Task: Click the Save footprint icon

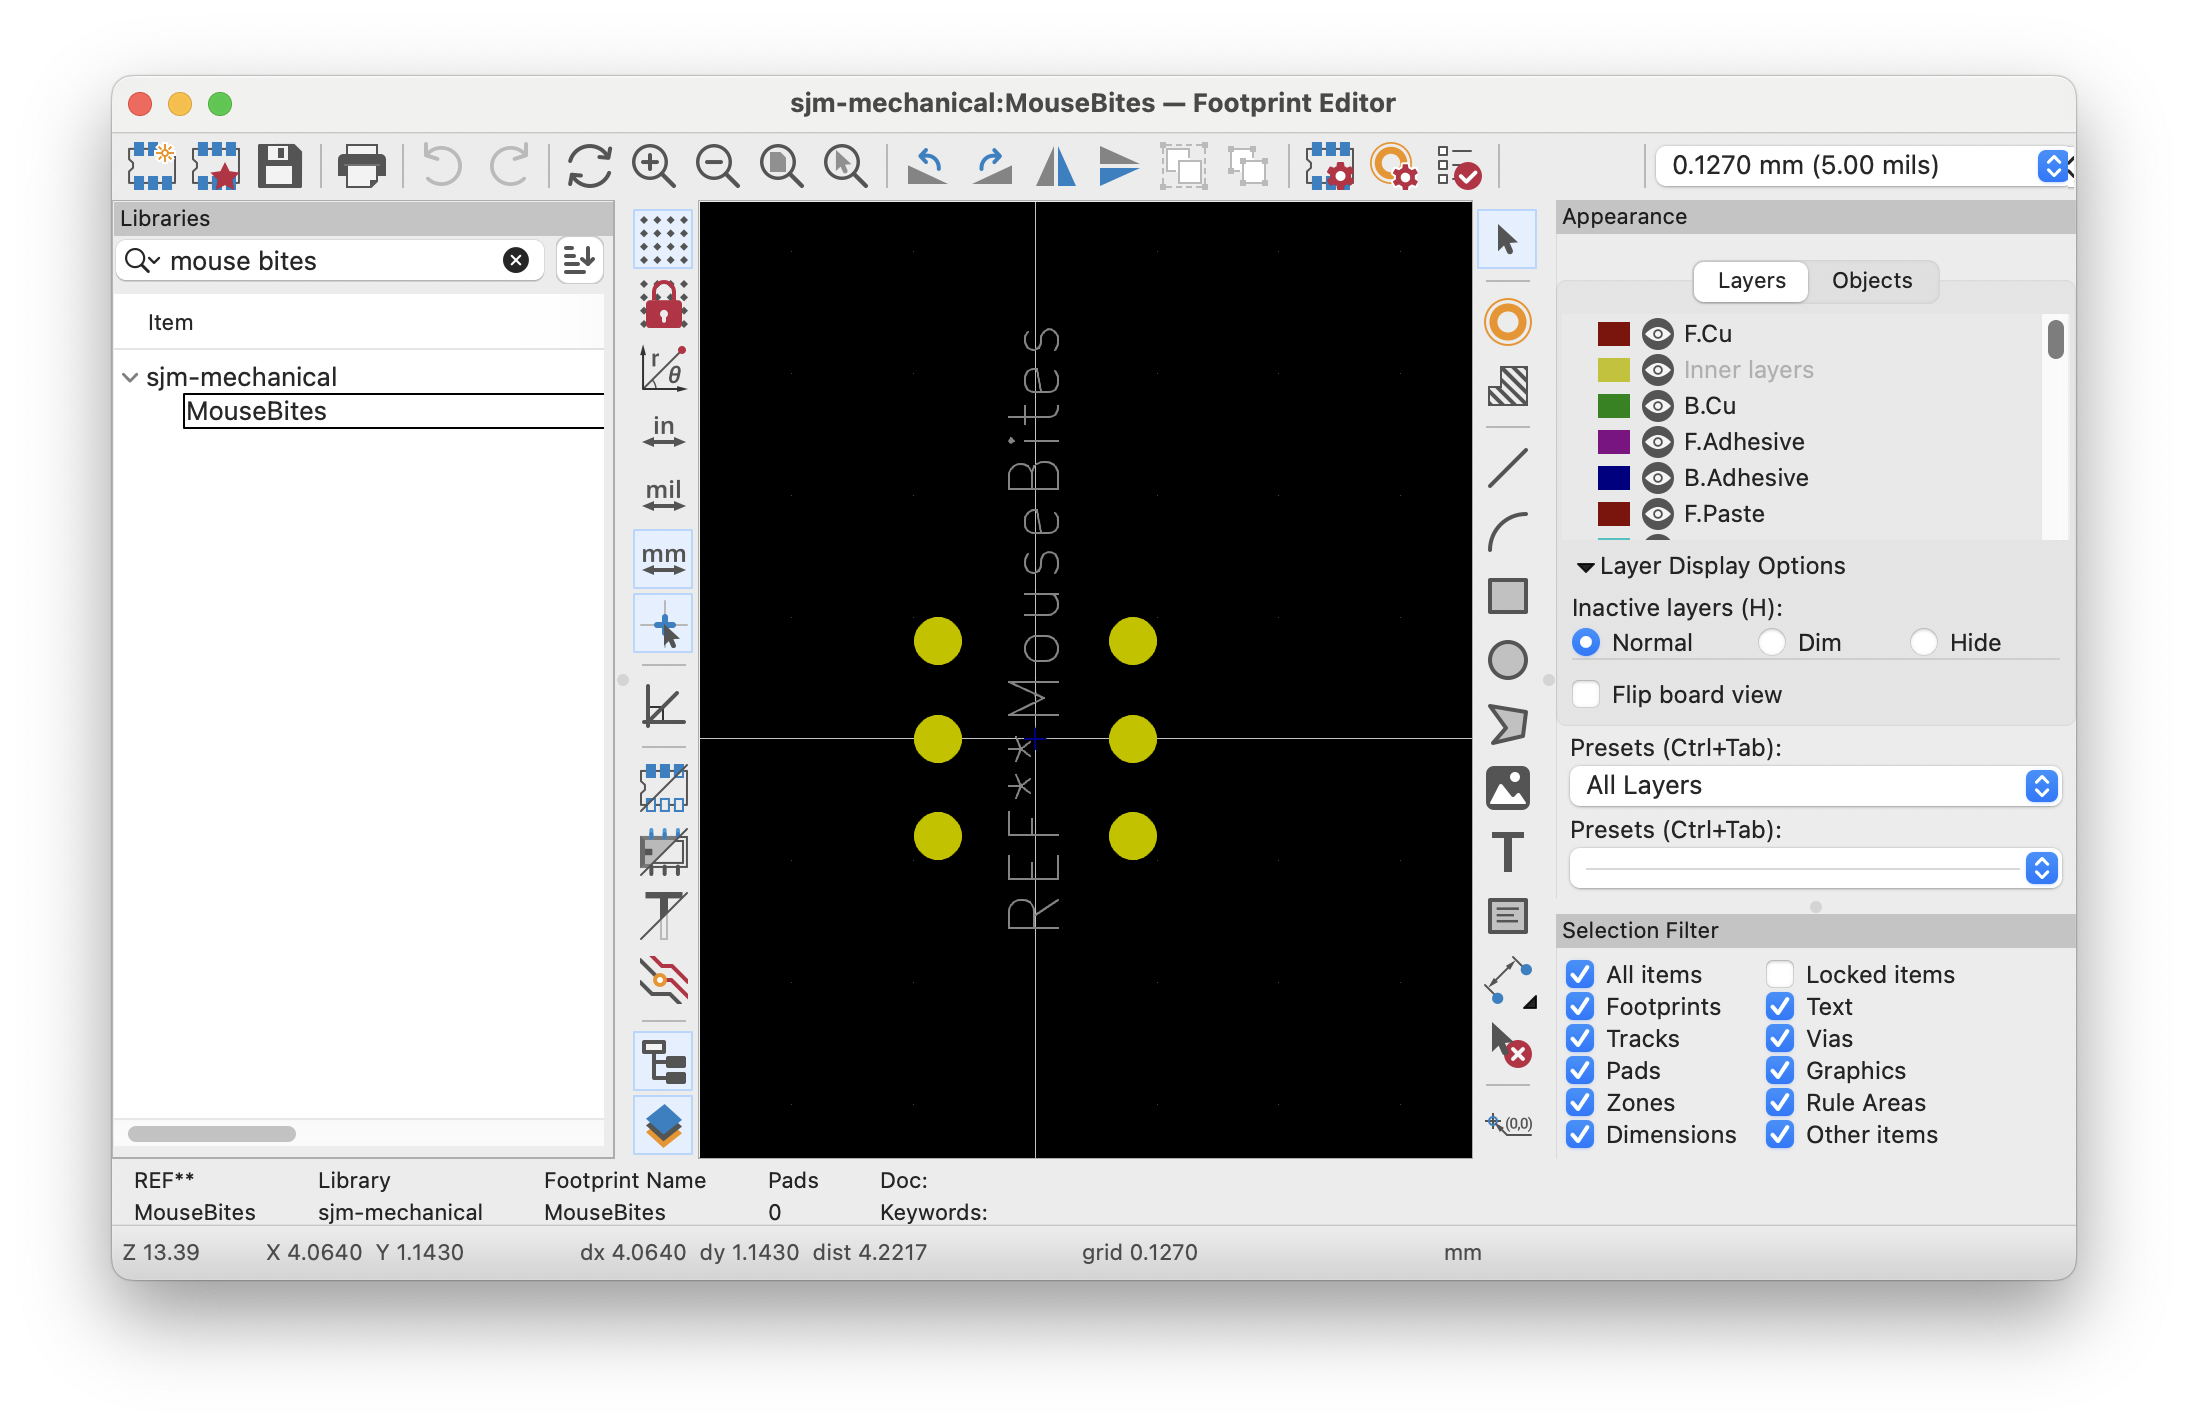Action: 279,166
